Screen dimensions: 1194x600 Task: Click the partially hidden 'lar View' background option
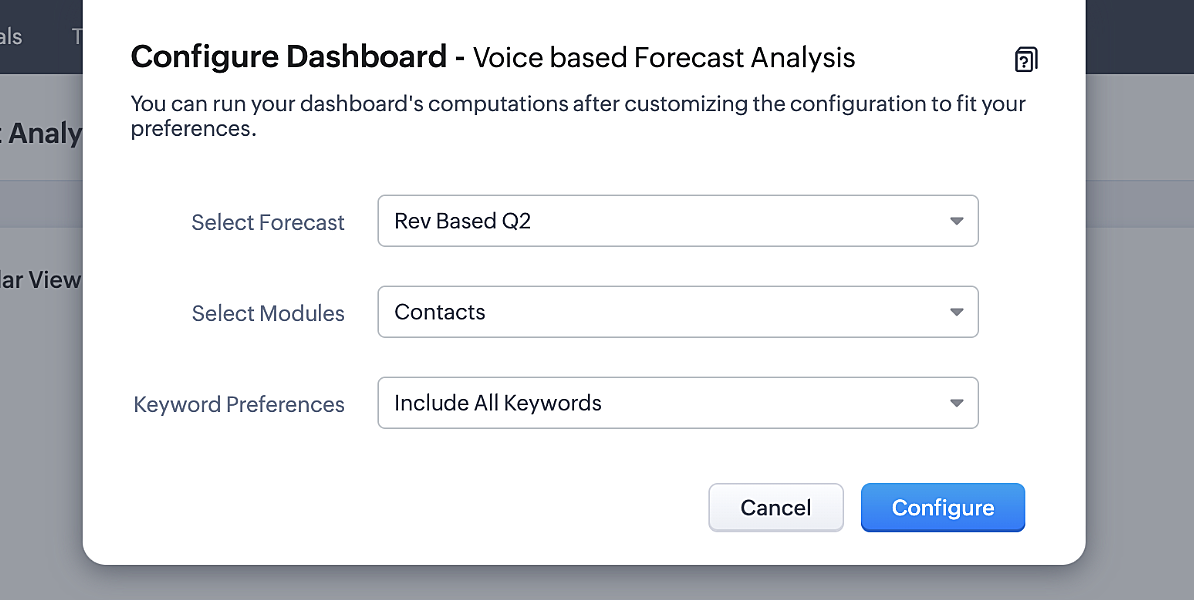(x=40, y=280)
